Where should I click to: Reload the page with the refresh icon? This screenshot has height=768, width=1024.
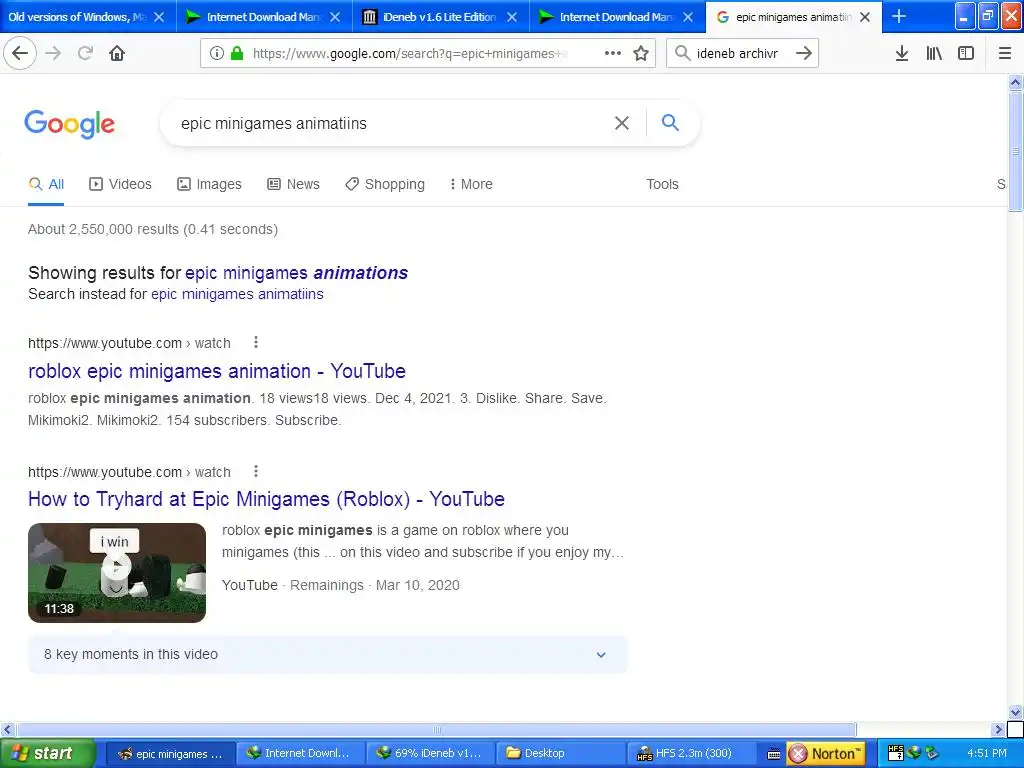[85, 53]
